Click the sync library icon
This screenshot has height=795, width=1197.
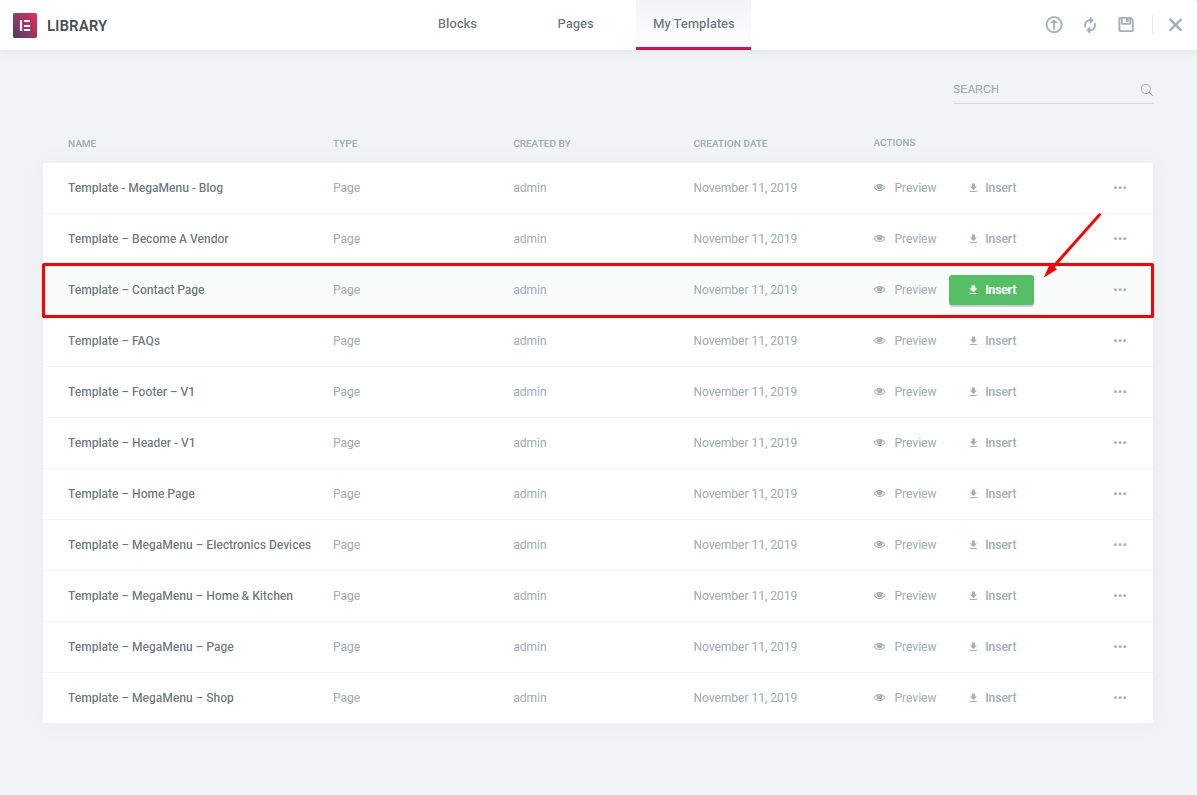point(1090,25)
